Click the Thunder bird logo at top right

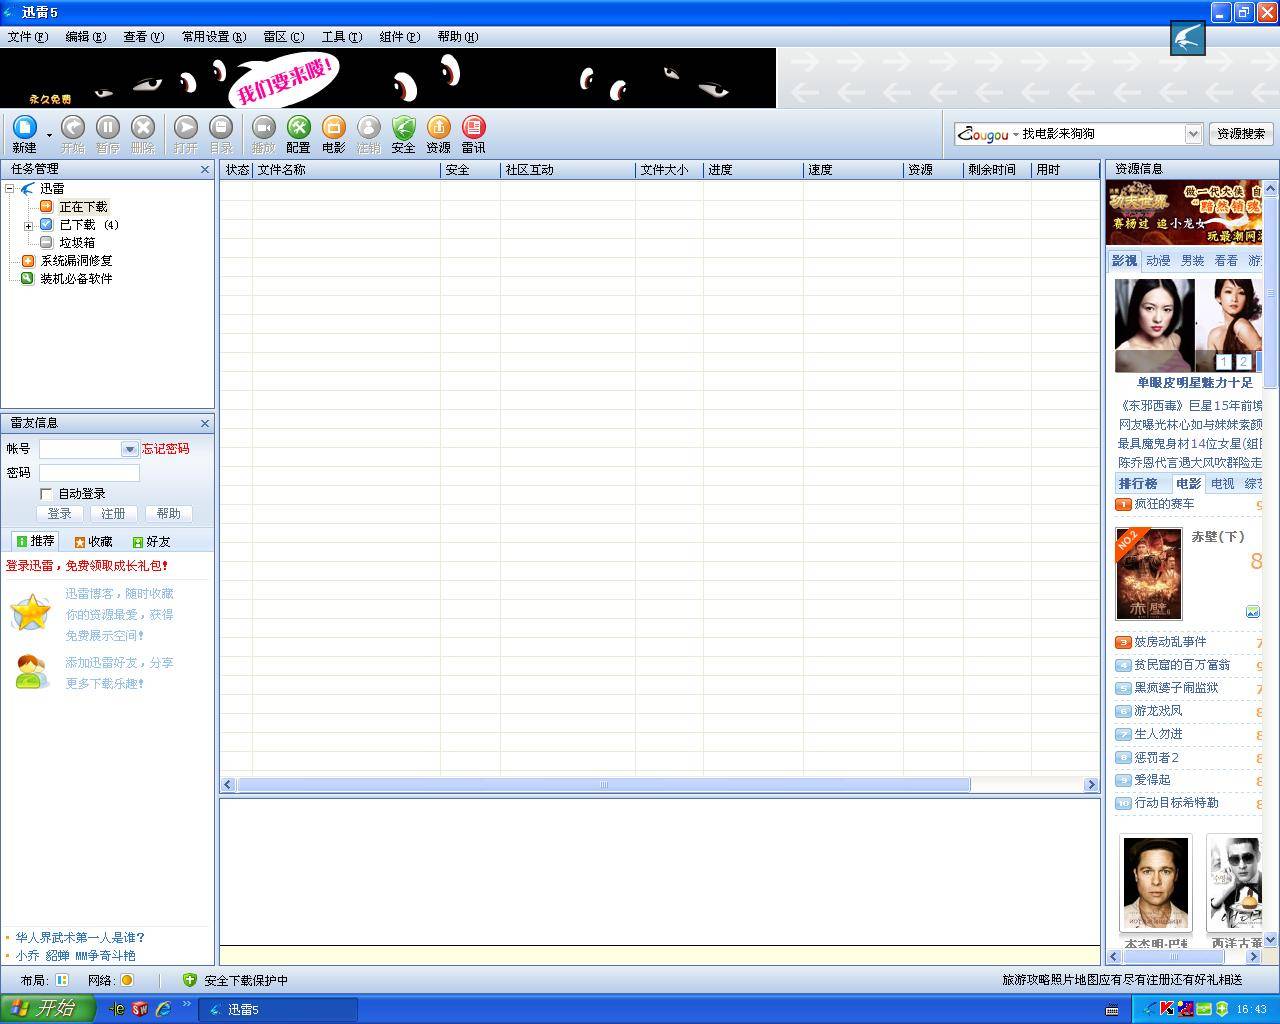1188,39
